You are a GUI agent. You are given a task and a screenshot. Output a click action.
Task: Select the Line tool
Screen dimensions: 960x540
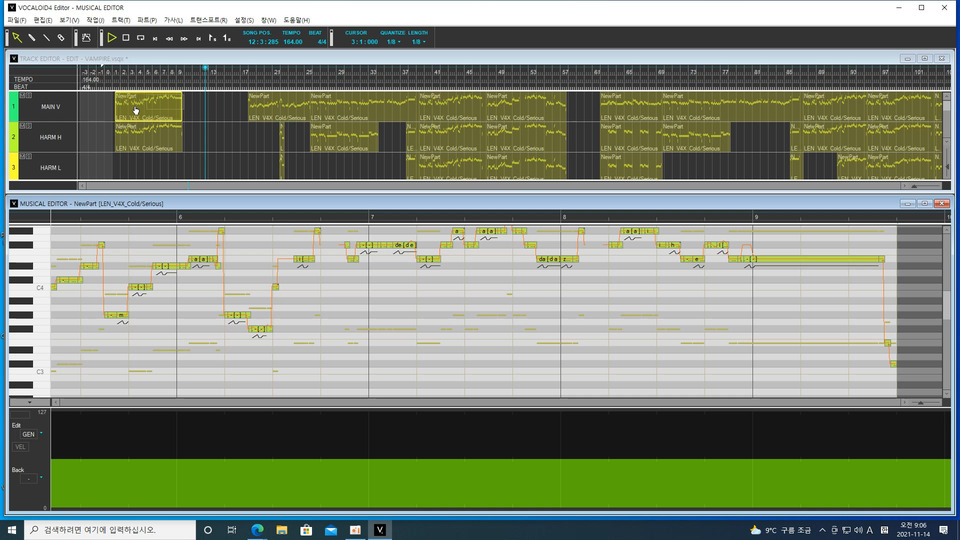[47, 38]
